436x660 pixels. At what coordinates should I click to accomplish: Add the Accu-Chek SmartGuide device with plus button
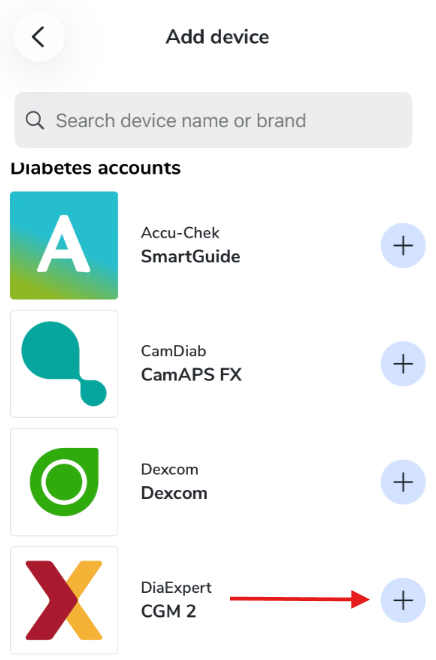point(403,245)
